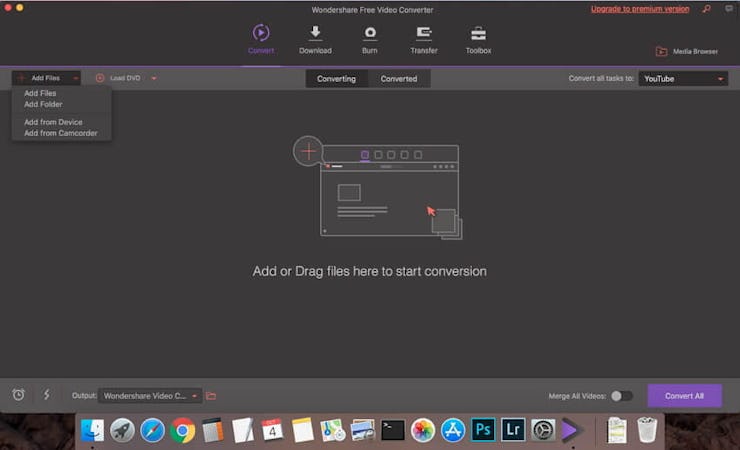Image resolution: width=740 pixels, height=450 pixels.
Task: Click the drag files illustration area
Action: point(378,188)
